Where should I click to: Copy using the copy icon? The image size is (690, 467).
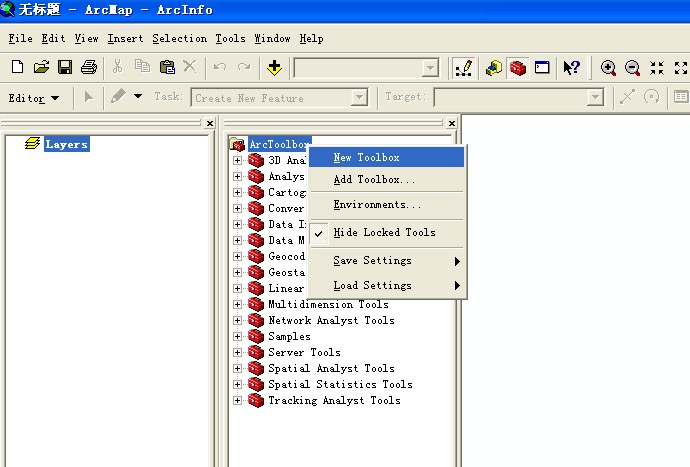142,67
